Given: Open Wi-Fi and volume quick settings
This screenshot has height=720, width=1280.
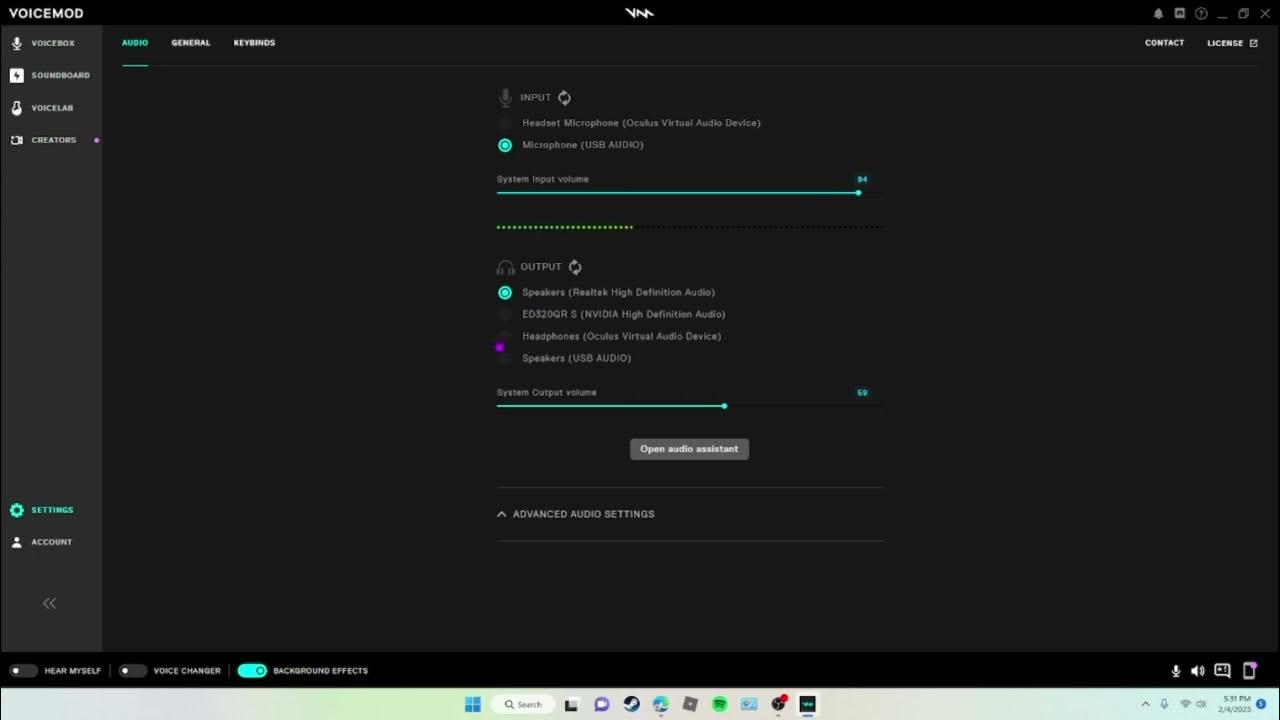Looking at the screenshot, I should click(1195, 704).
